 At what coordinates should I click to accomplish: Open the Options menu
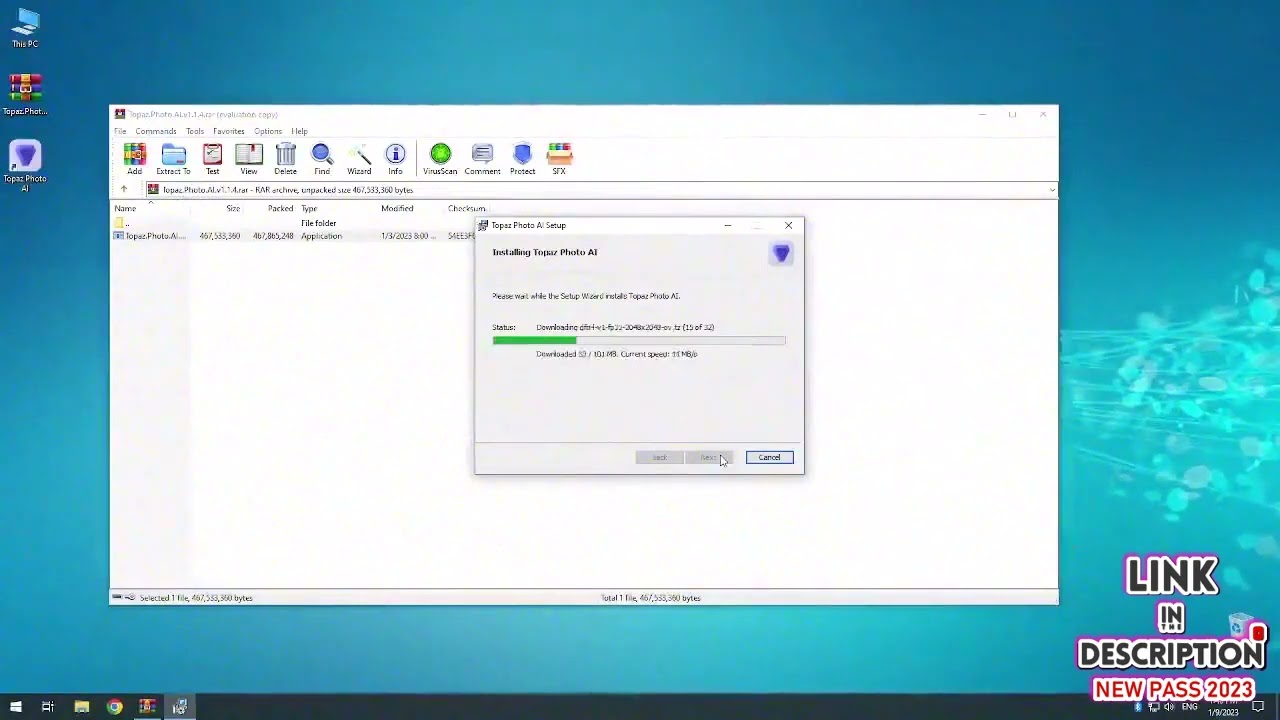point(268,131)
